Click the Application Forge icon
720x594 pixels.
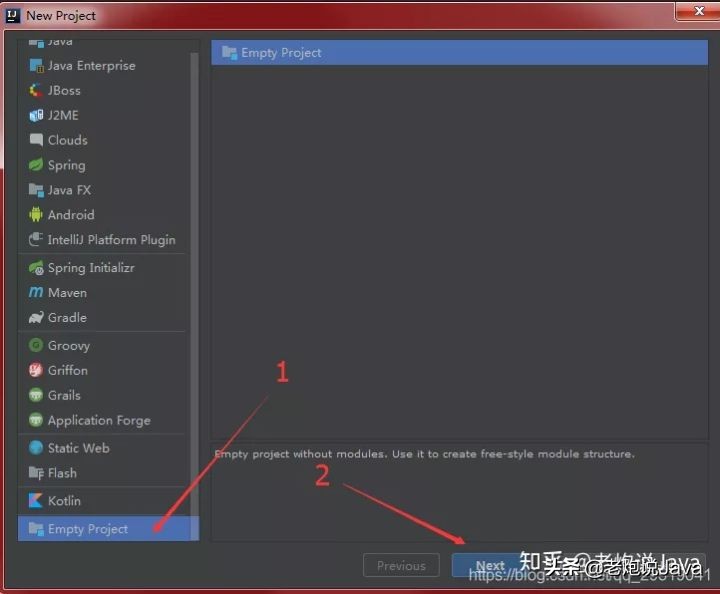(x=36, y=420)
